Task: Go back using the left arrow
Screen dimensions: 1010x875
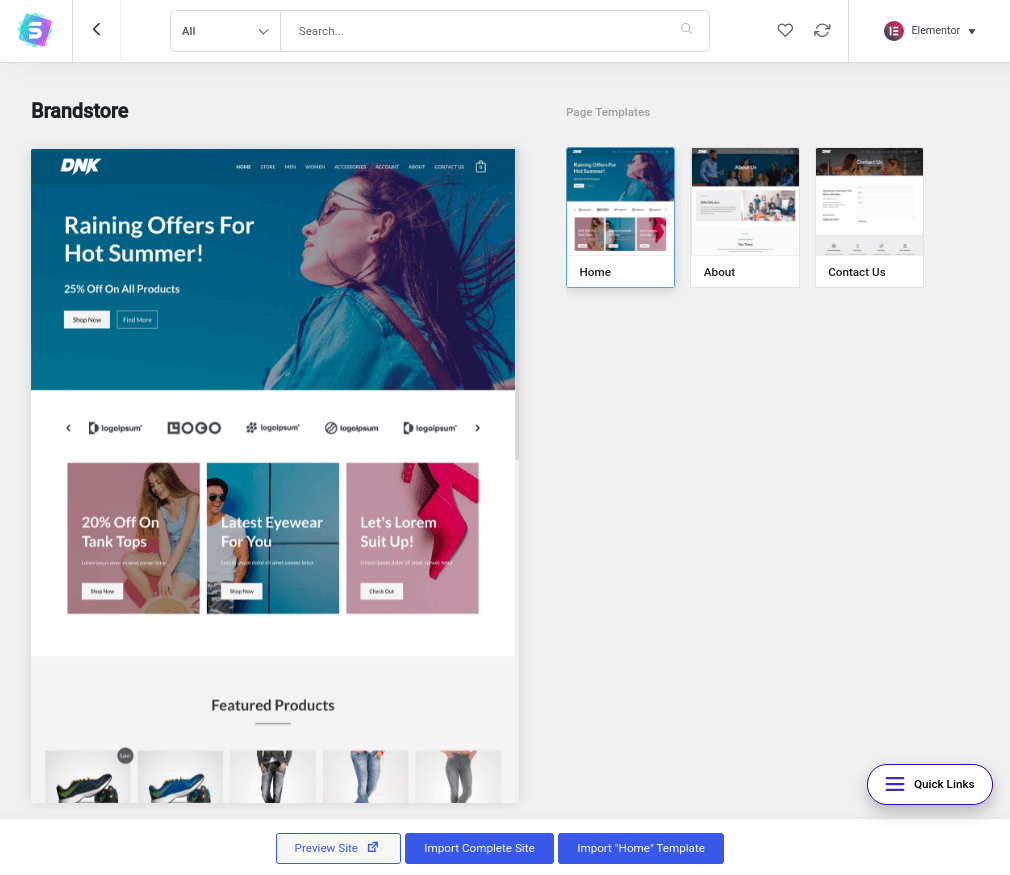Action: tap(97, 29)
